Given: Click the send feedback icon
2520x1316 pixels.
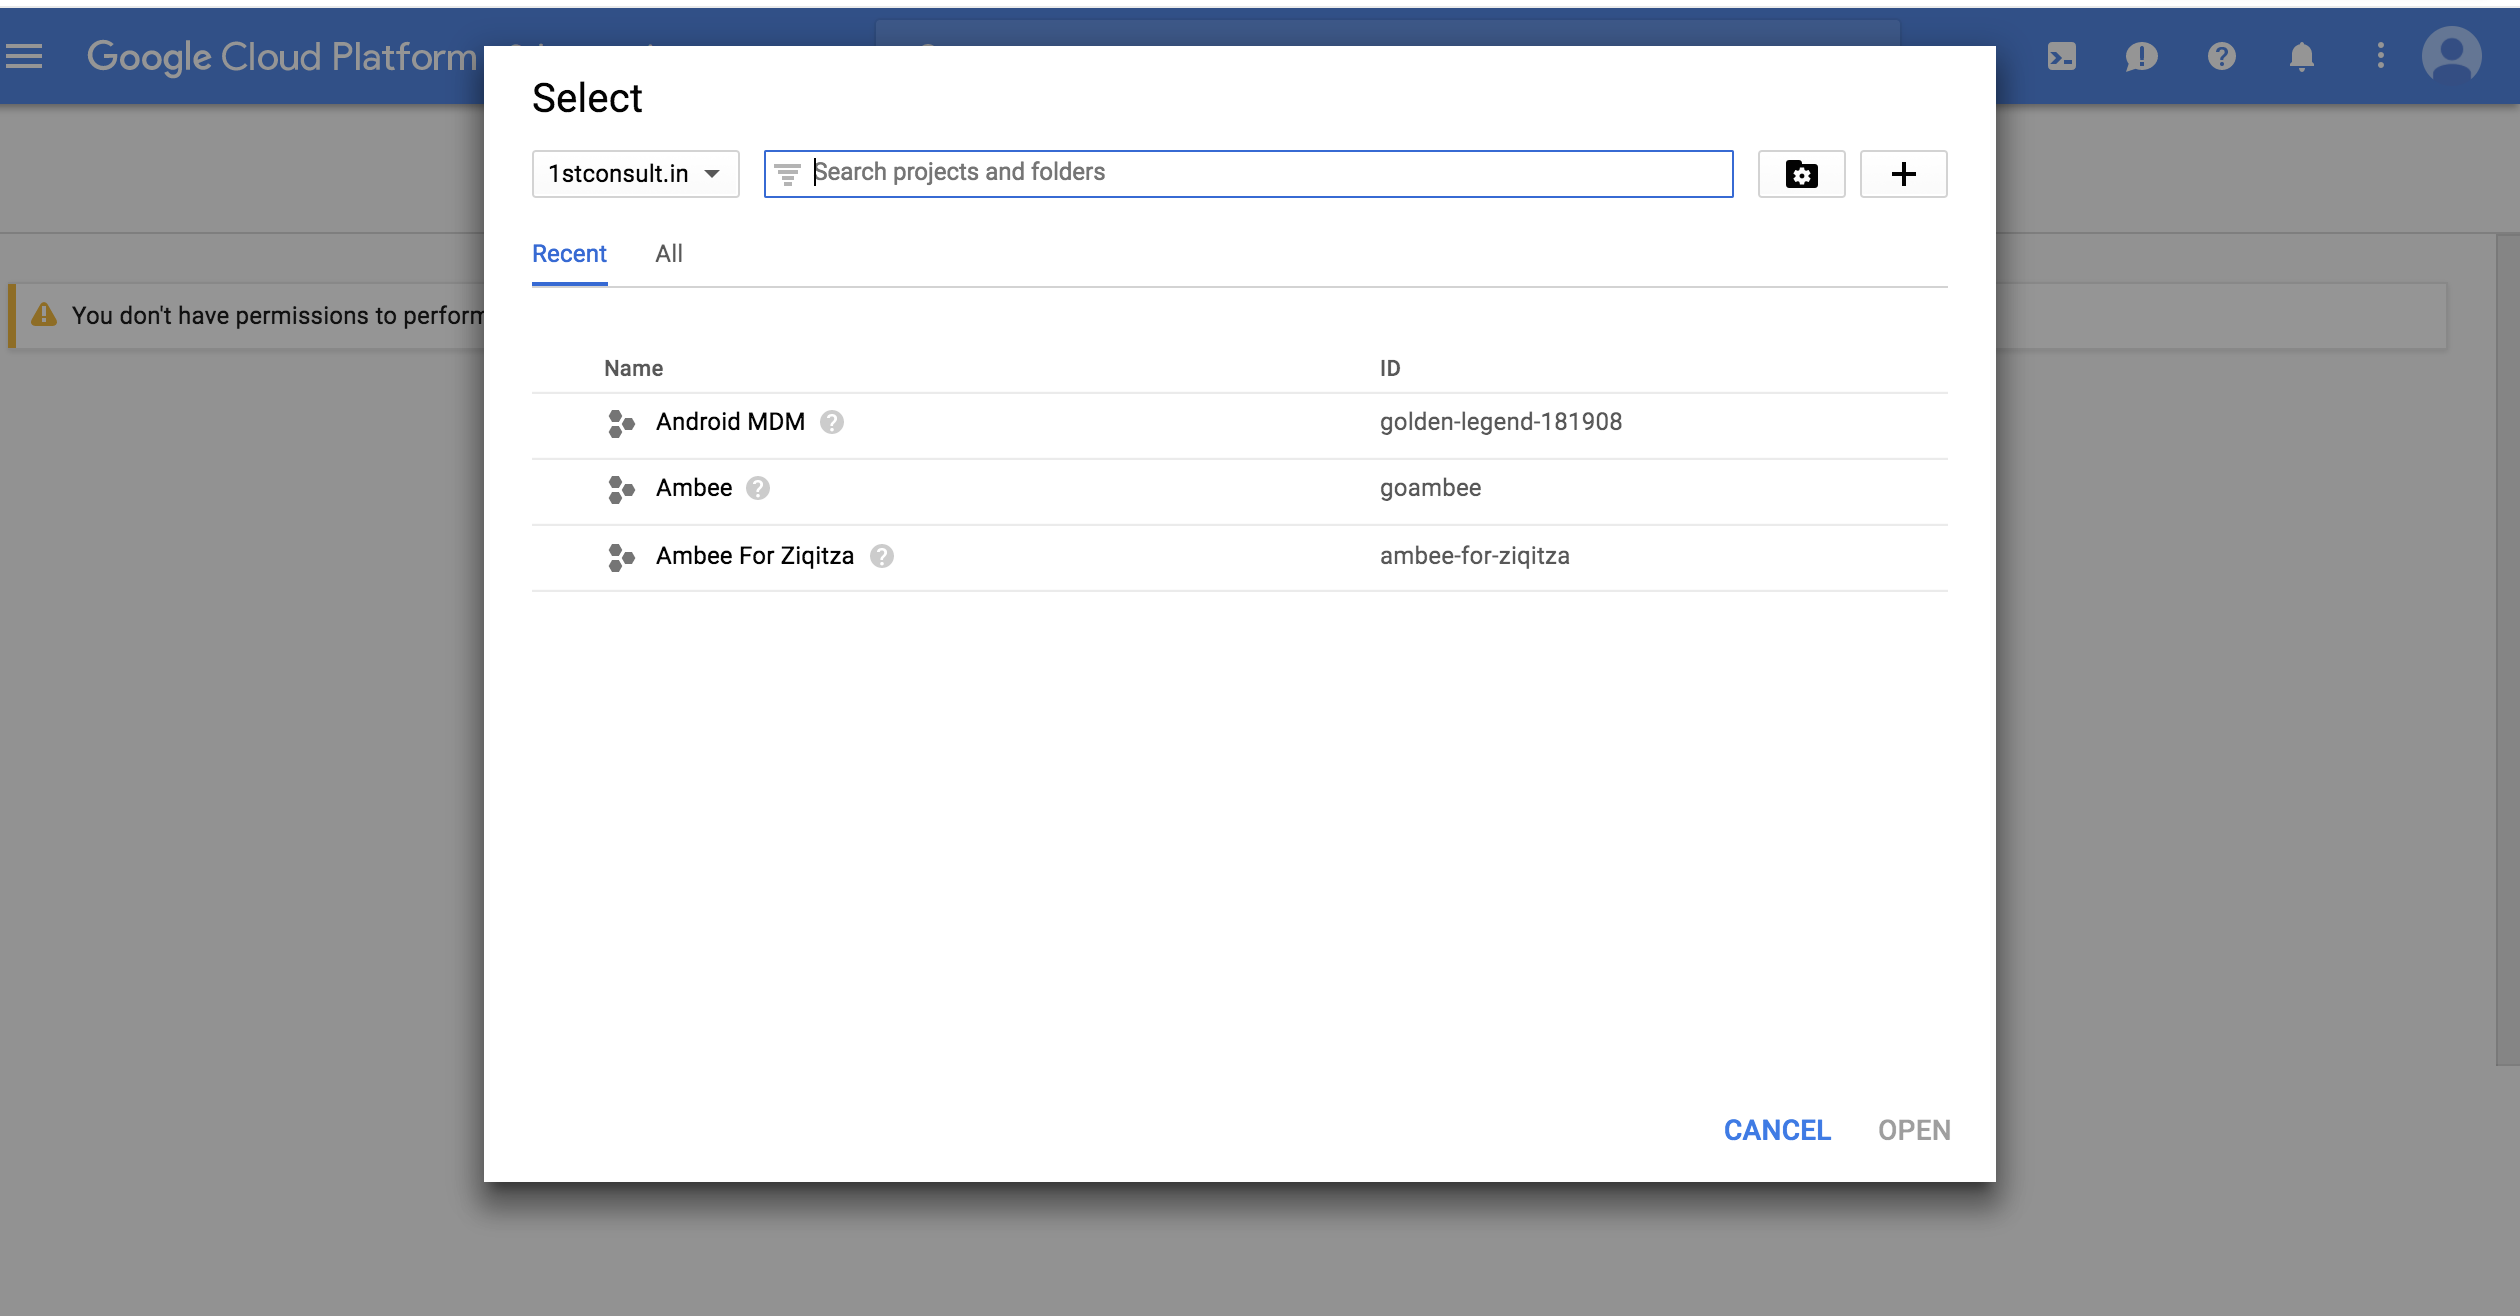Looking at the screenshot, I should coord(2141,56).
